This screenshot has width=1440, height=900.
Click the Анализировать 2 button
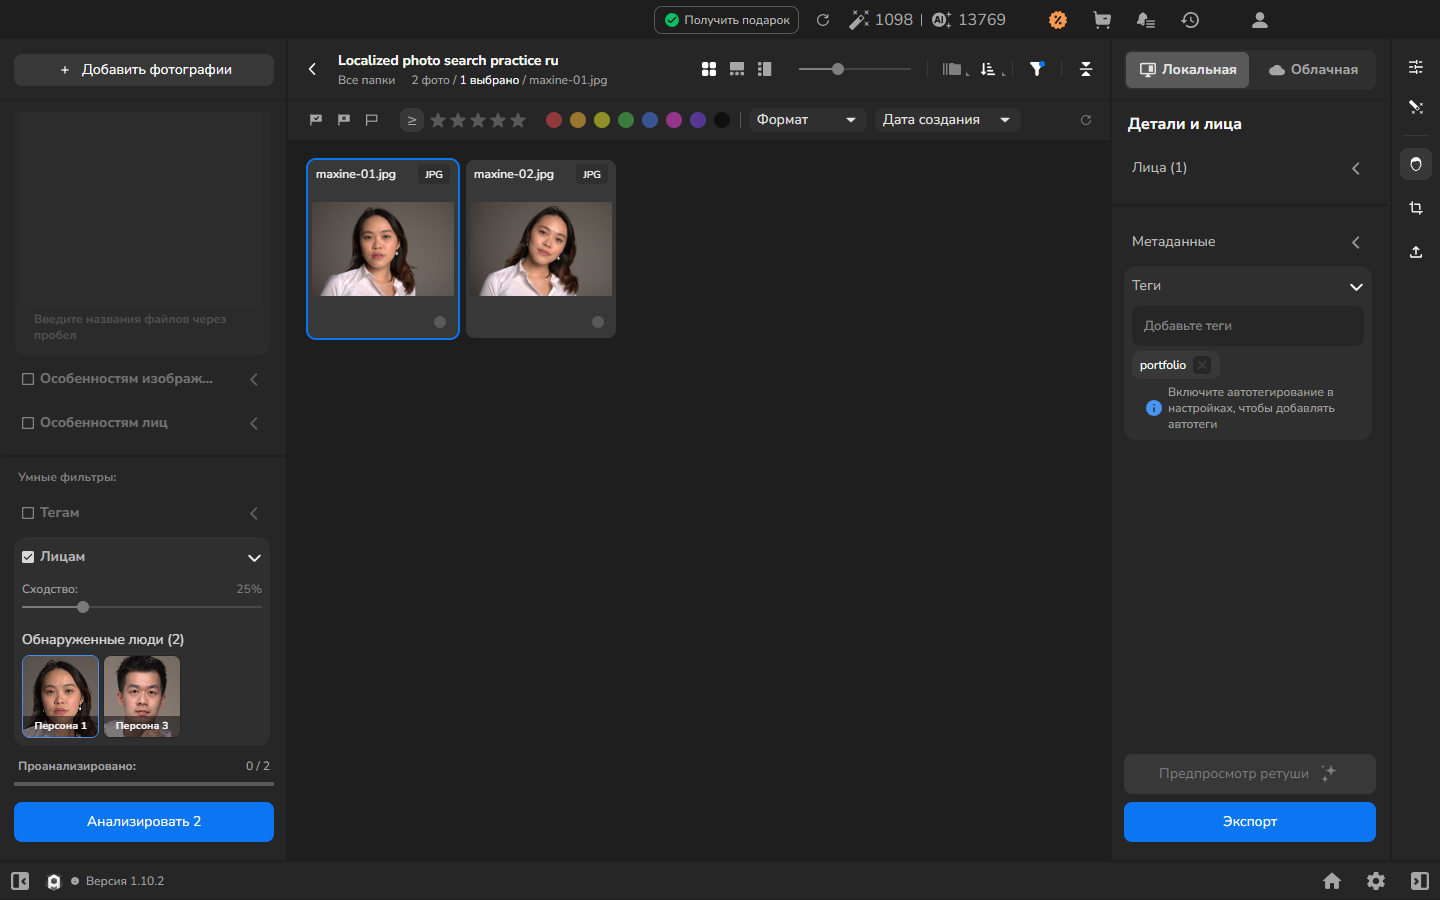click(144, 822)
